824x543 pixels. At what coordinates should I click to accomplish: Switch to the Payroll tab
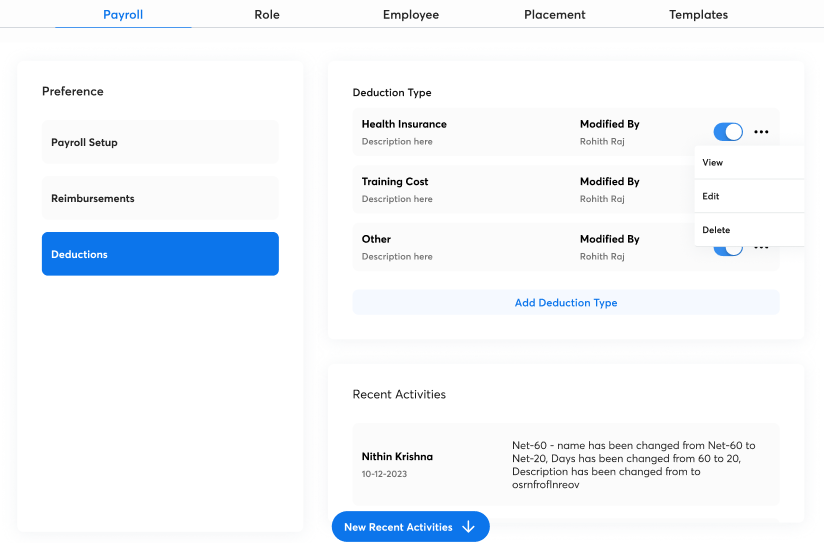tap(123, 15)
